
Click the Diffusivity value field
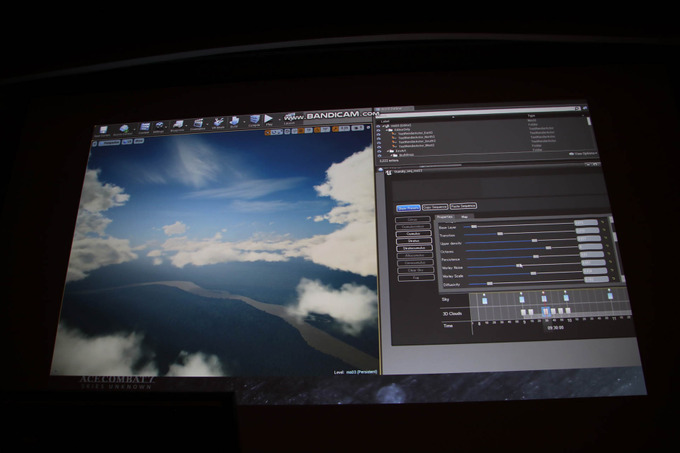596,279
